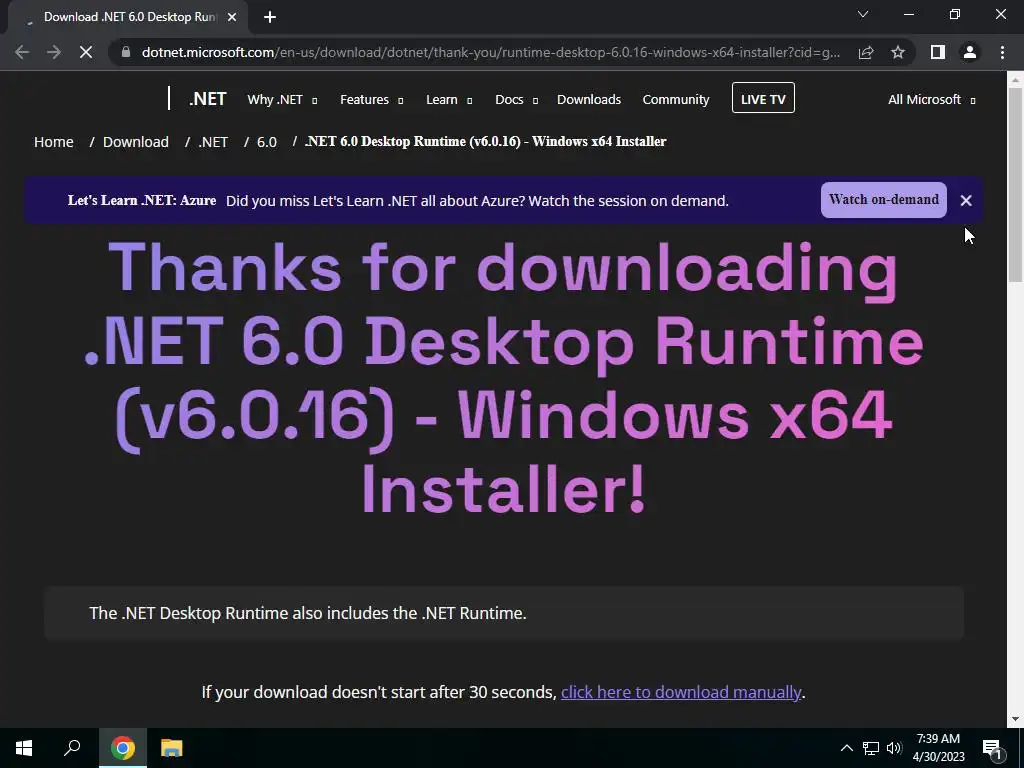1024x768 pixels.
Task: Open Chrome profile menu
Action: [x=970, y=52]
